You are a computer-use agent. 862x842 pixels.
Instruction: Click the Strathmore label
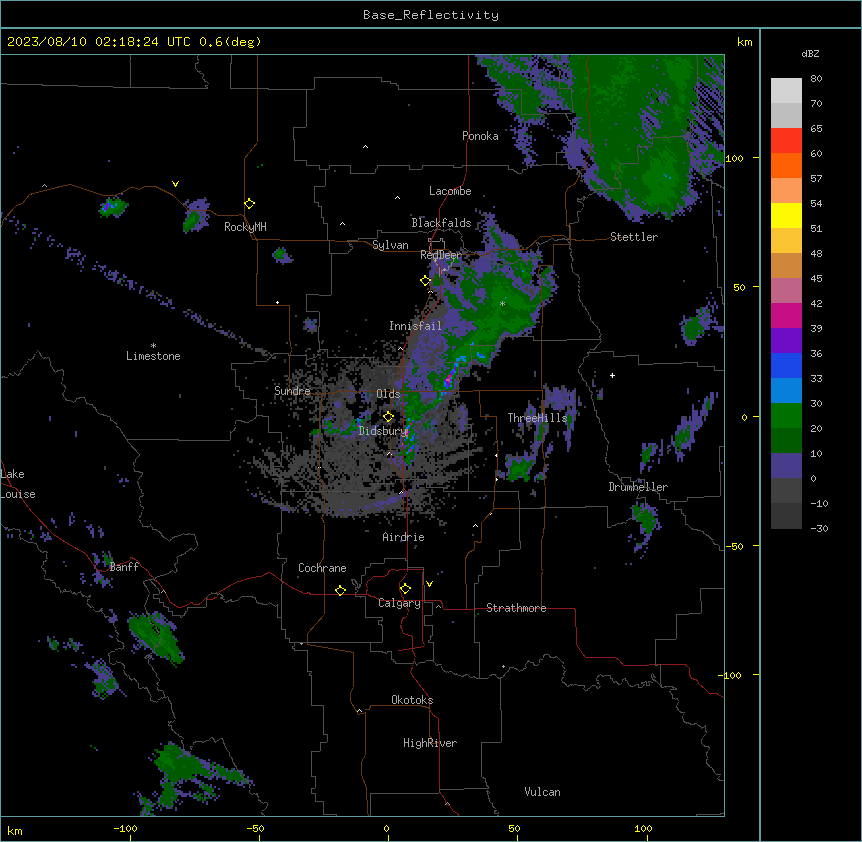click(x=516, y=608)
